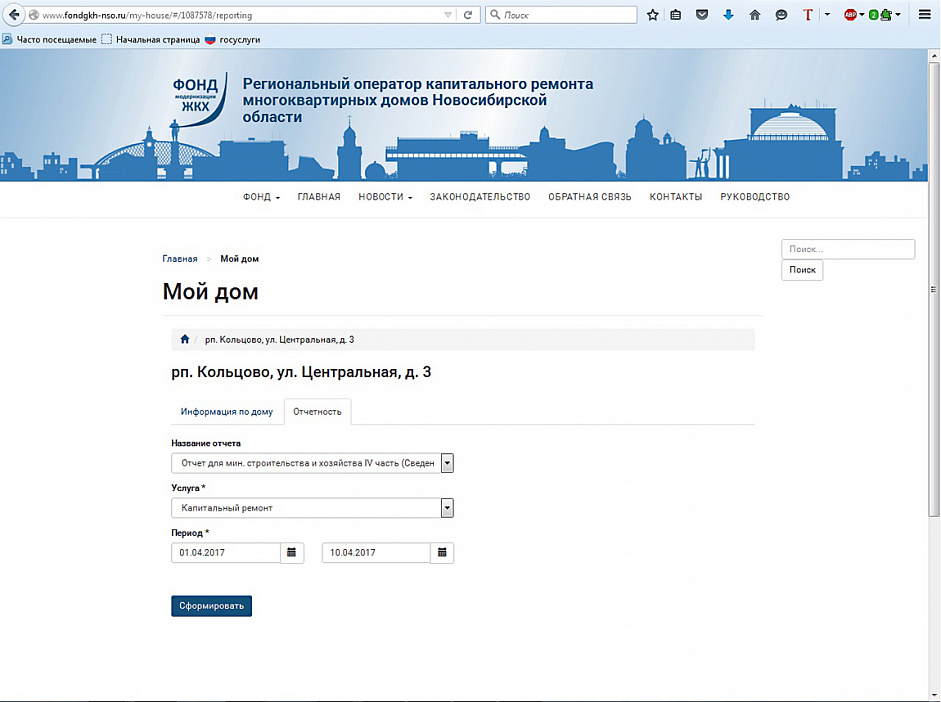Screen dimensions: 941x702
Task: Click the page vertical scrollbar
Action: 934,288
